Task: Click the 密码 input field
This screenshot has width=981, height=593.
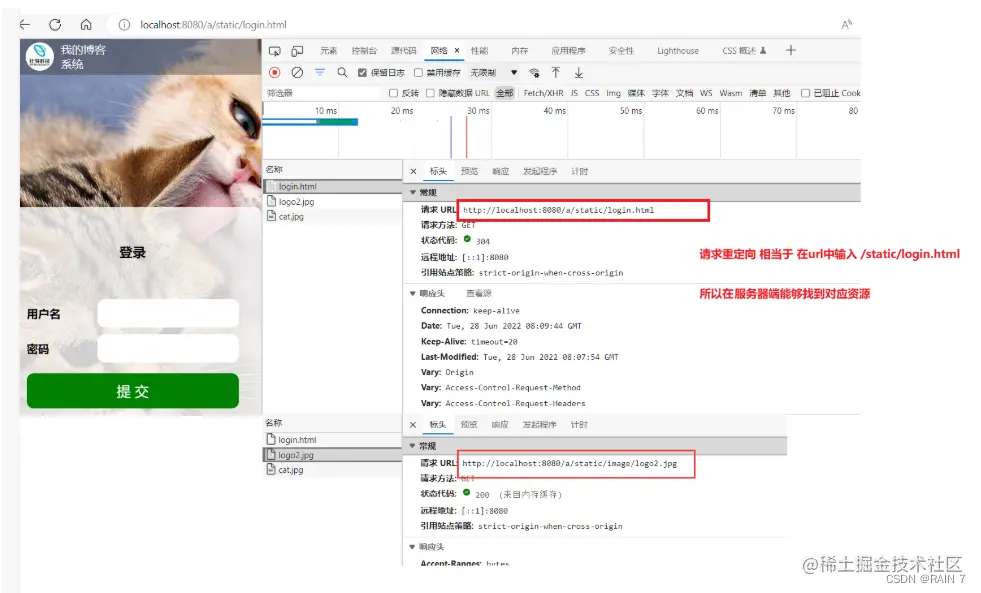Action: pyautogui.click(x=168, y=348)
